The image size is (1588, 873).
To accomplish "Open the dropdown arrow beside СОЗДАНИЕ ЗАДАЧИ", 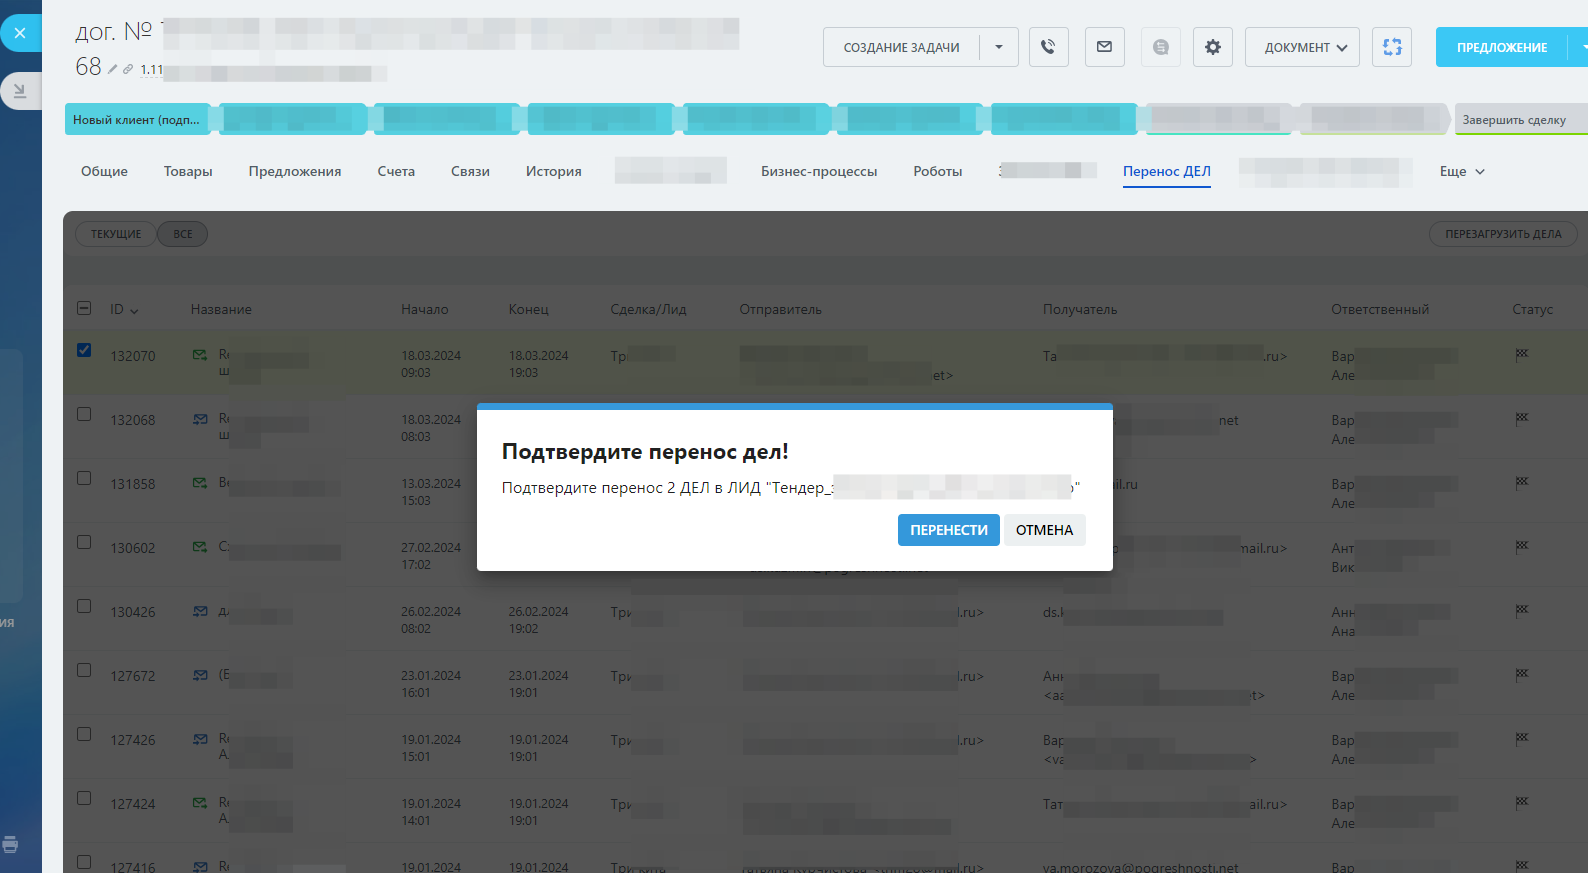I will tap(999, 47).
